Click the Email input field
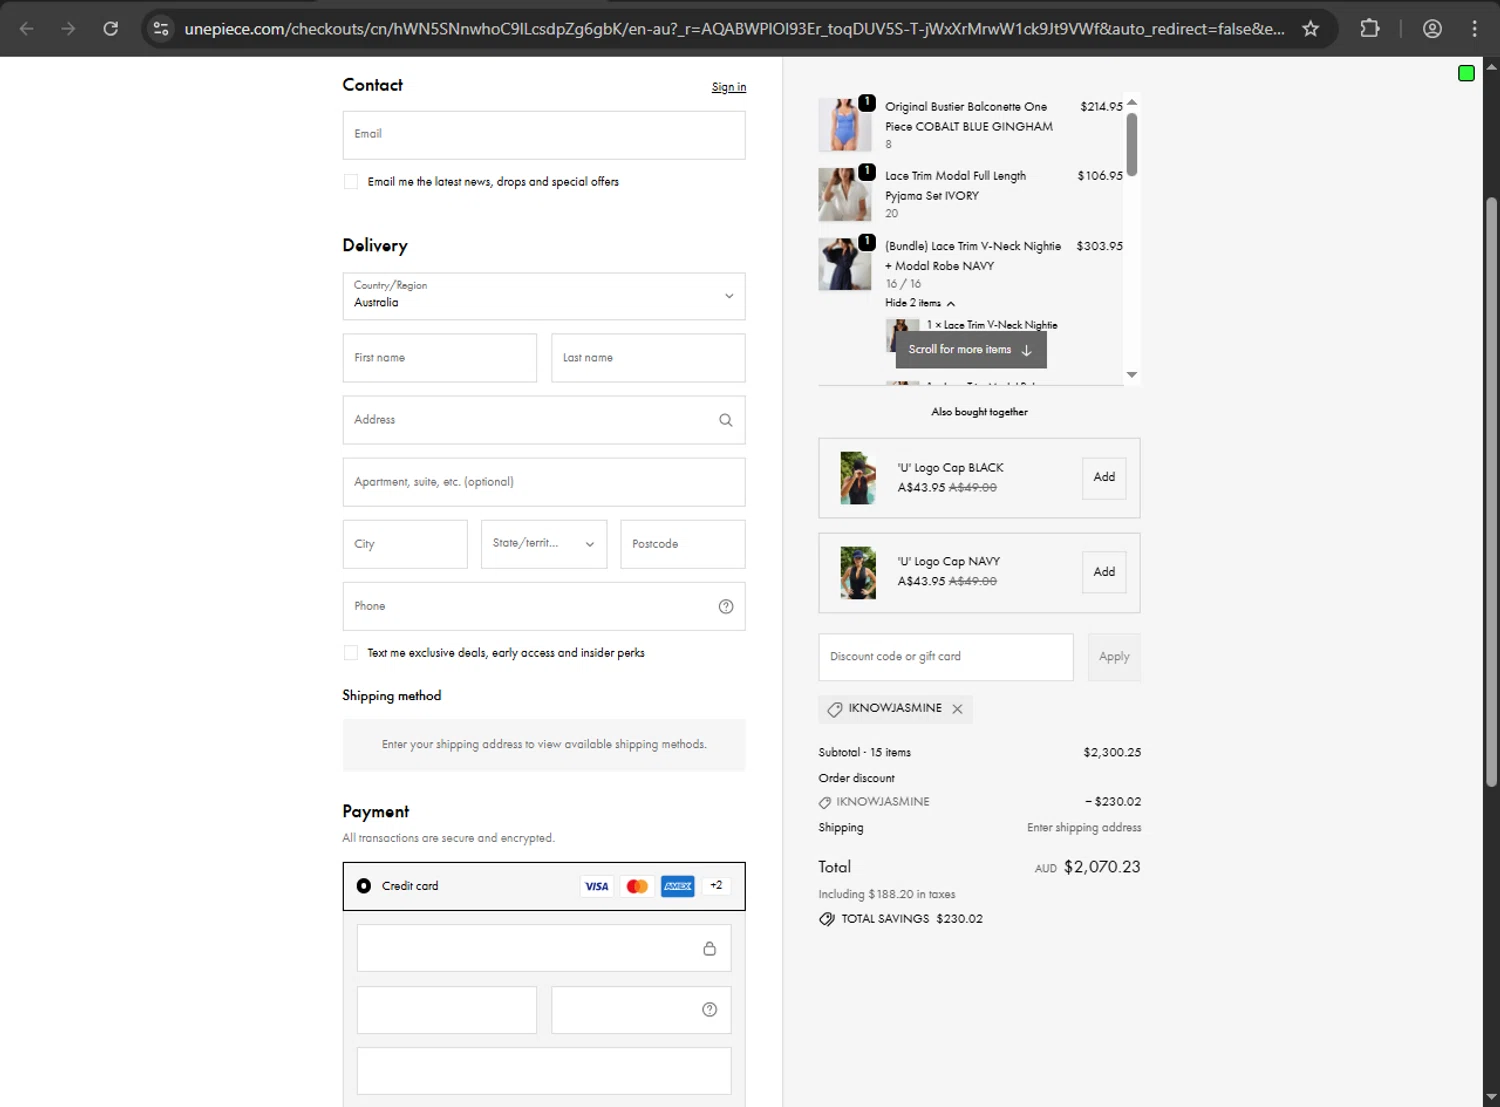 tap(544, 135)
